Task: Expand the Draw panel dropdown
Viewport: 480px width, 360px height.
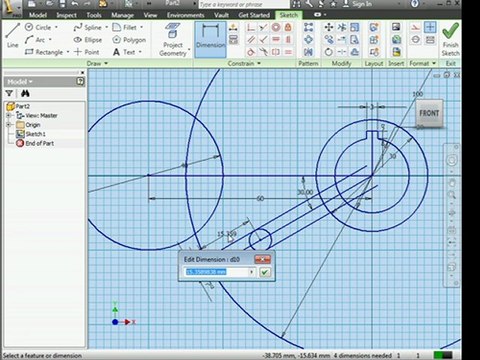Action: pyautogui.click(x=106, y=63)
